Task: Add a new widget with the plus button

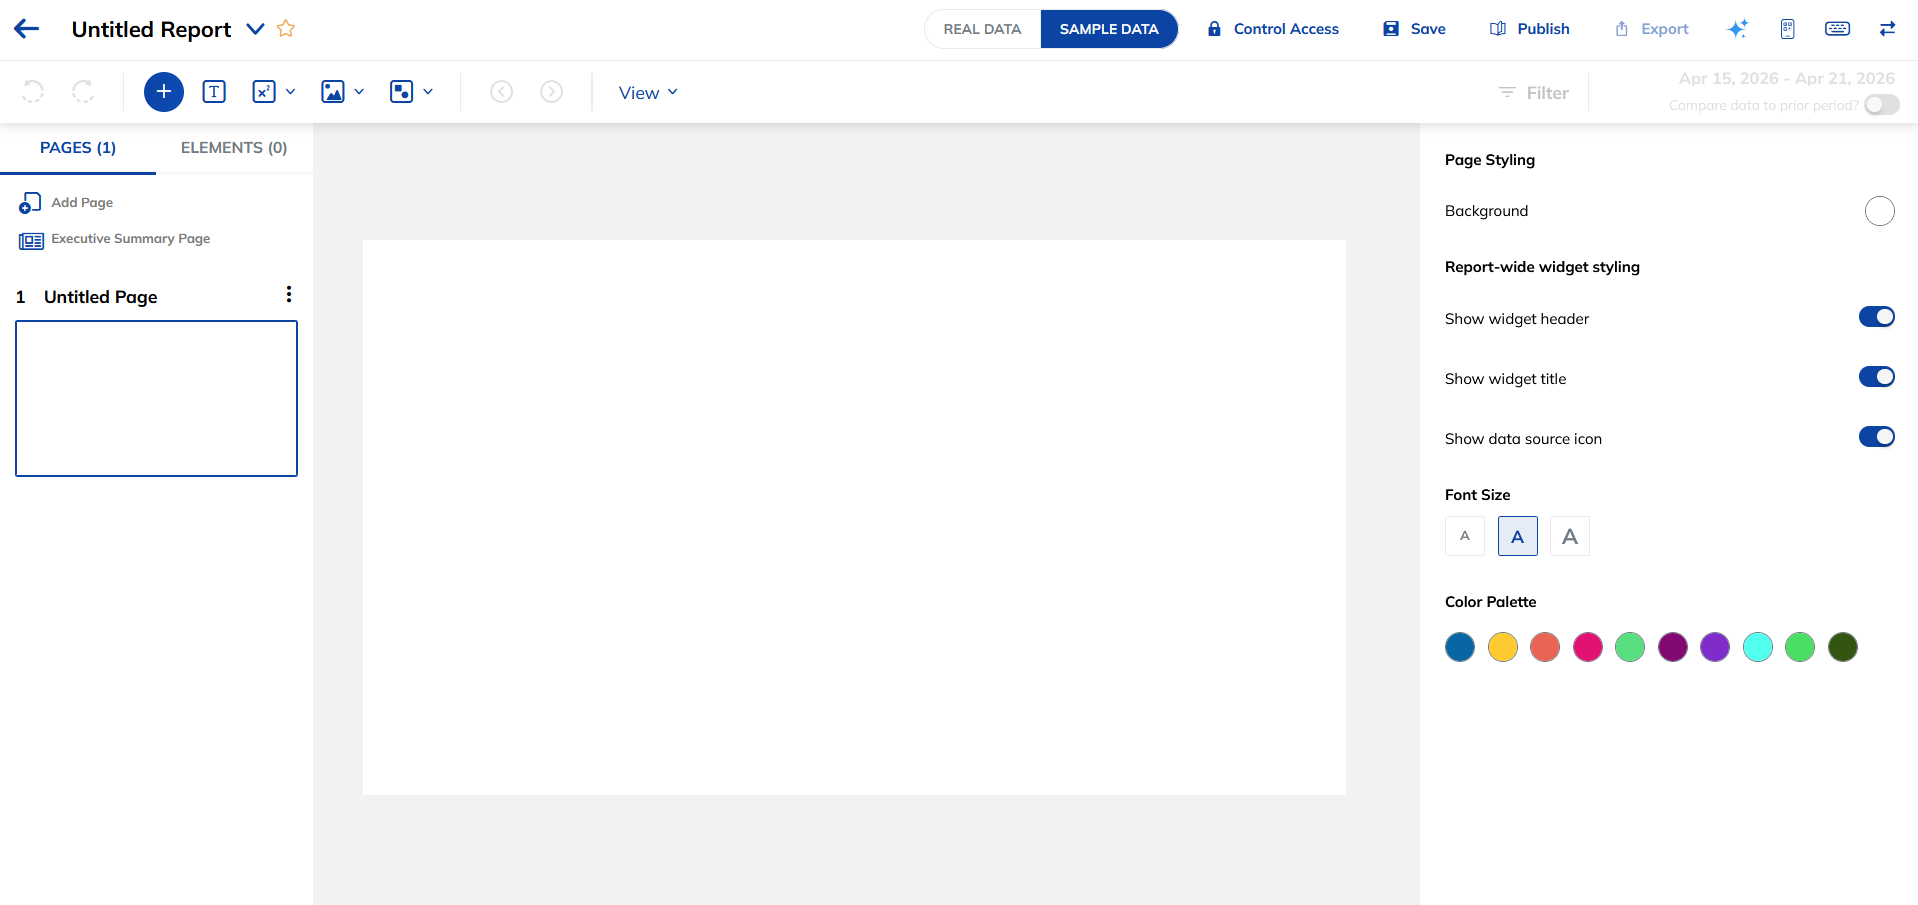Action: pyautogui.click(x=164, y=92)
